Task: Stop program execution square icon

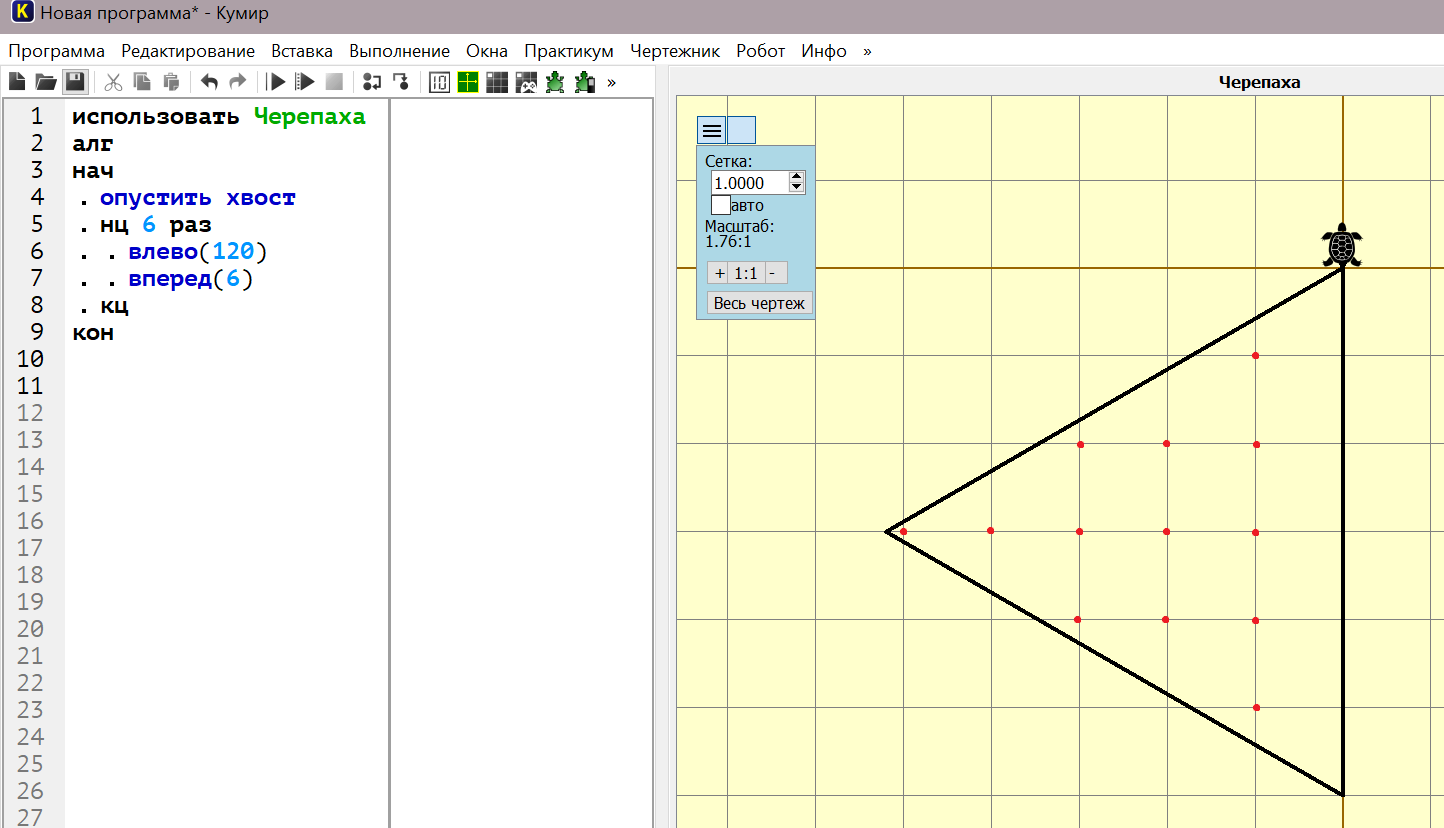Action: pyautogui.click(x=334, y=82)
